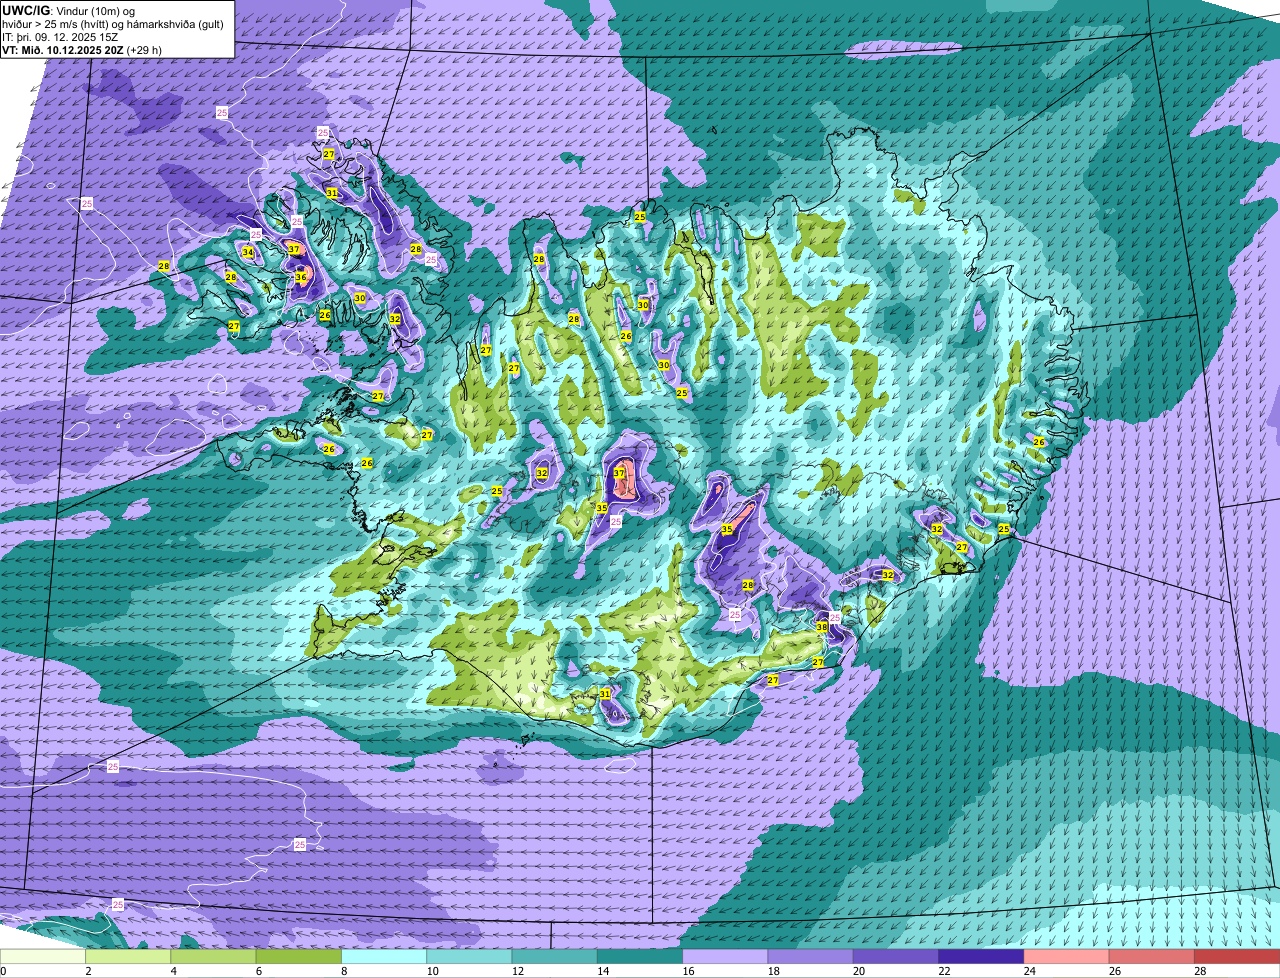The width and height of the screenshot is (1280, 978).
Task: Select the yellow gust label reading 36
Action: pos(301,277)
